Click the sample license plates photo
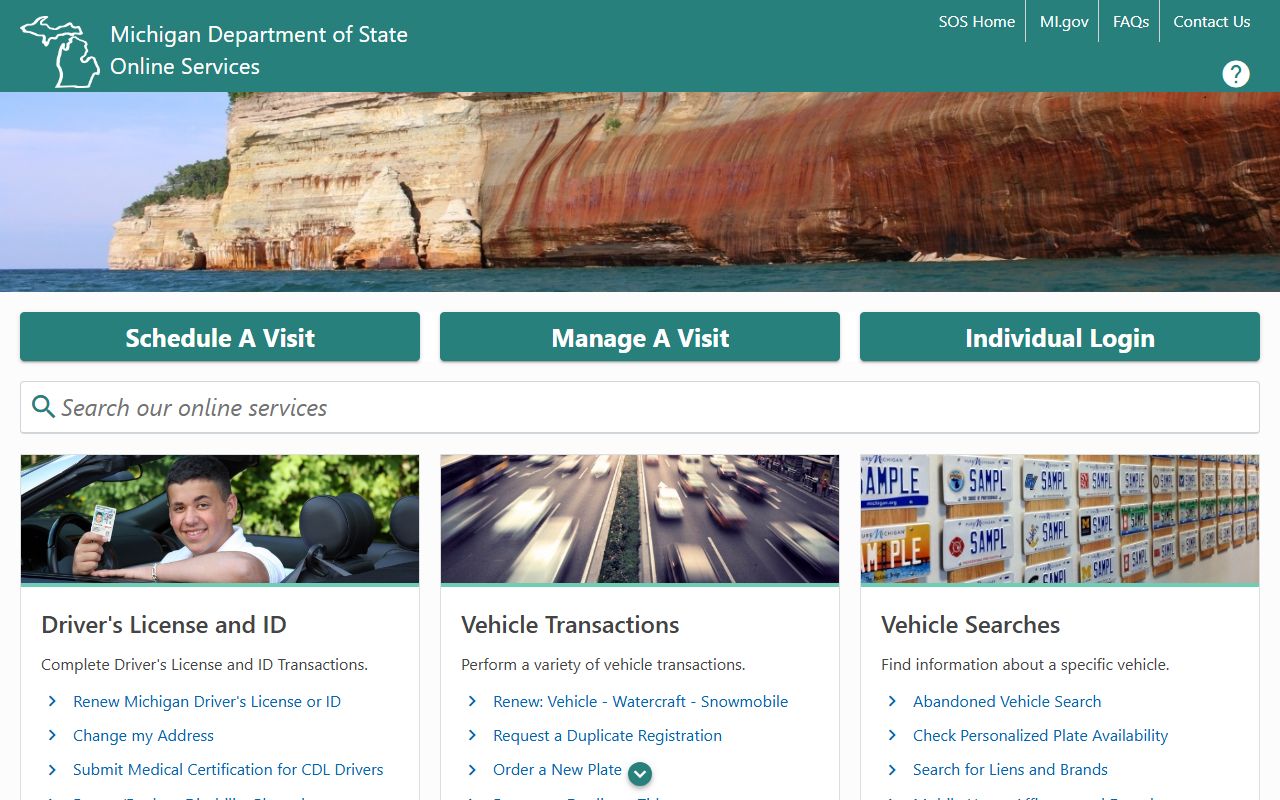Viewport: 1280px width, 800px height. (1060, 519)
